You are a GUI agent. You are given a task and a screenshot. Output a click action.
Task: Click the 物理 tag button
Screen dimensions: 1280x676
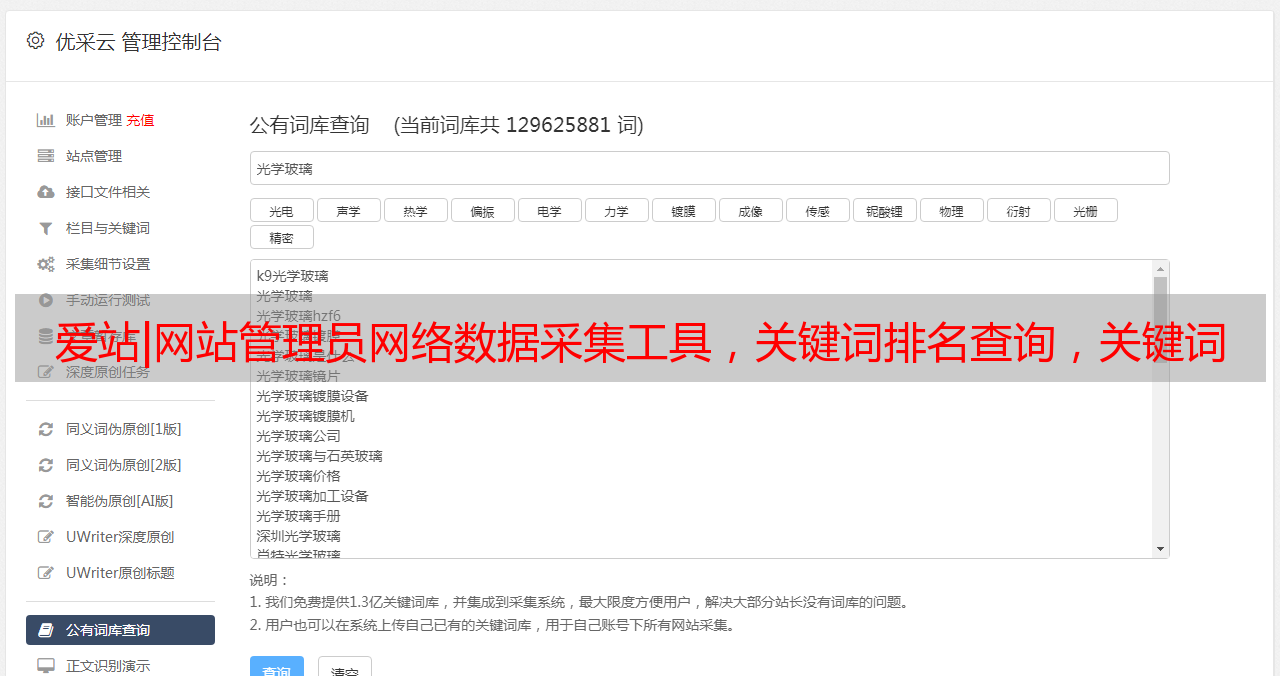[x=952, y=210]
